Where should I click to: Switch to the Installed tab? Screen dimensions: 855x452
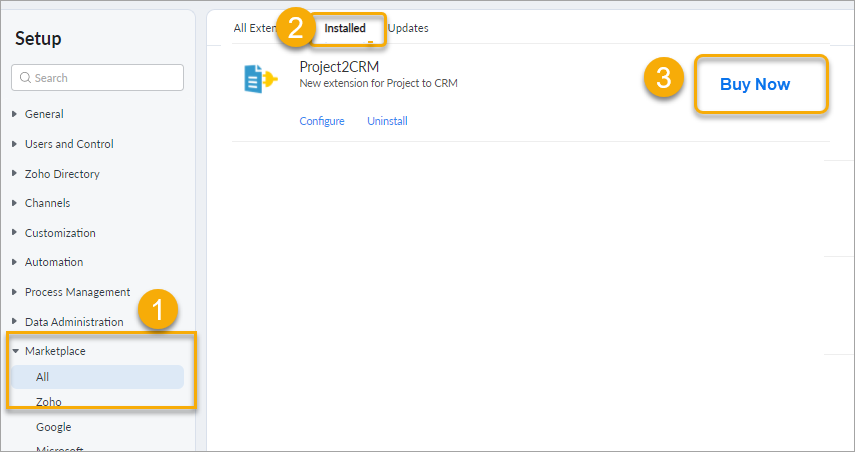pyautogui.click(x=345, y=28)
